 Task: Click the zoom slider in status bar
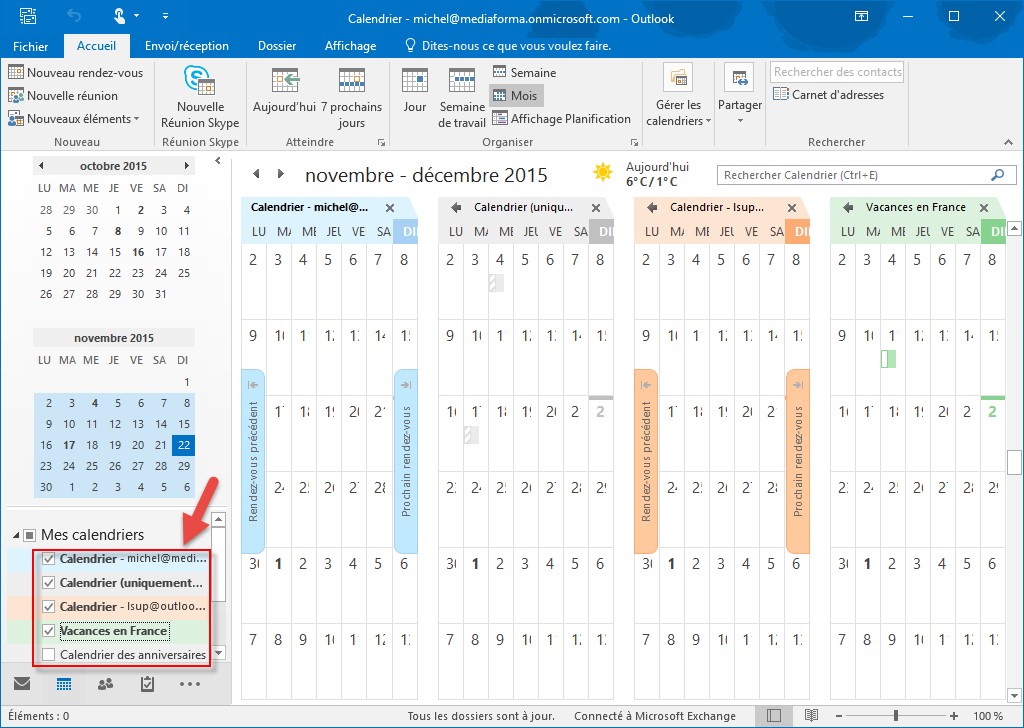(895, 716)
